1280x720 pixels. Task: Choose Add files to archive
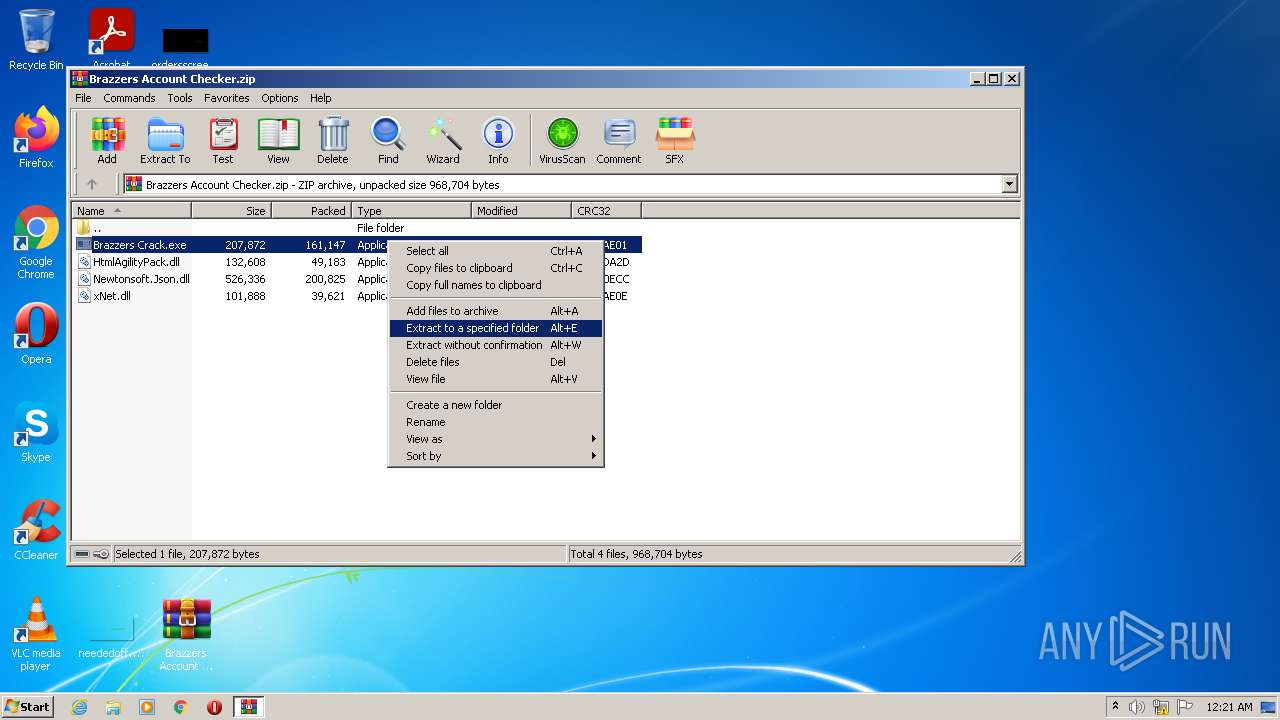coord(496,311)
